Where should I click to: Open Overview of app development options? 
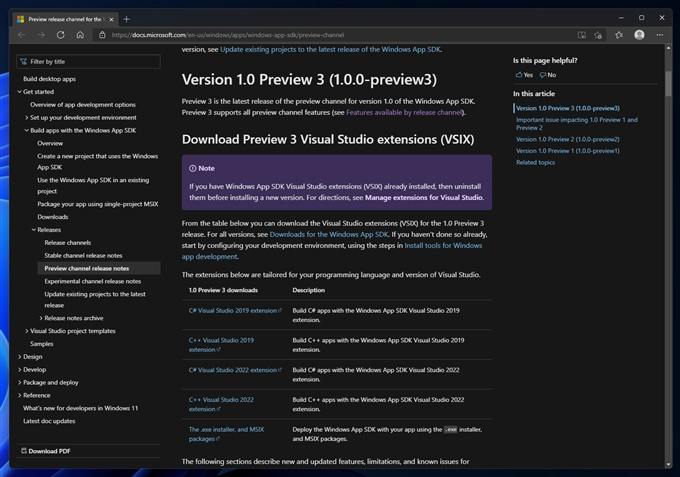pos(83,105)
